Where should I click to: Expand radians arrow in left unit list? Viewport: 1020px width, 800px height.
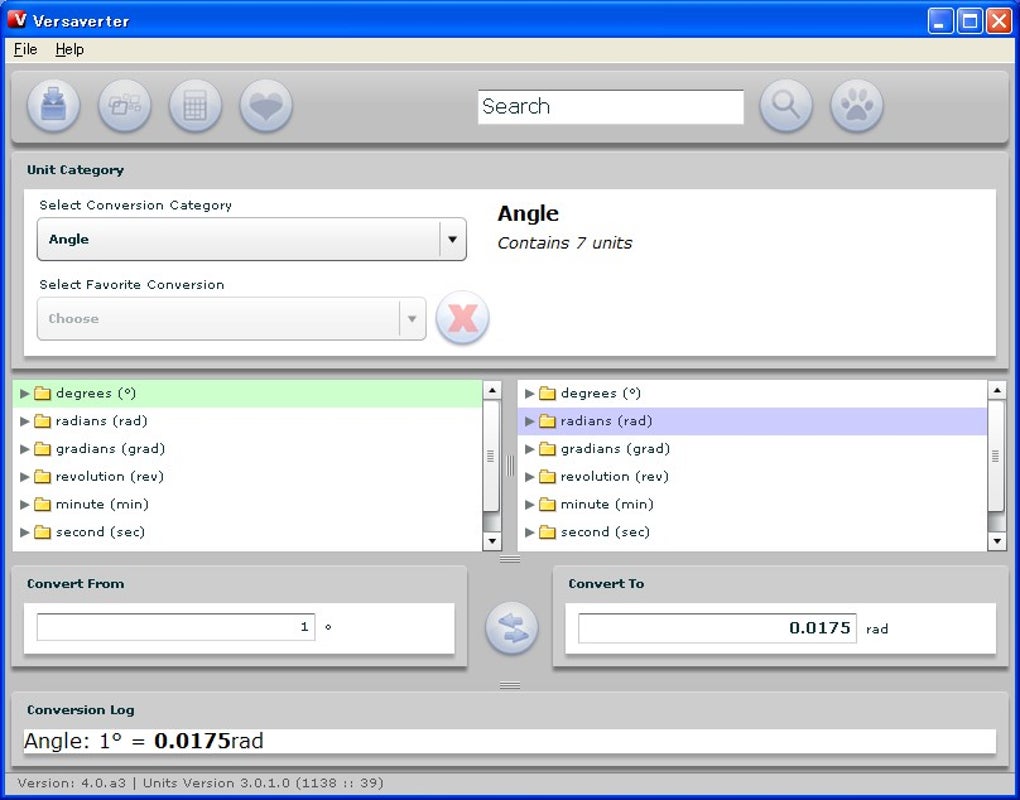click(x=24, y=421)
